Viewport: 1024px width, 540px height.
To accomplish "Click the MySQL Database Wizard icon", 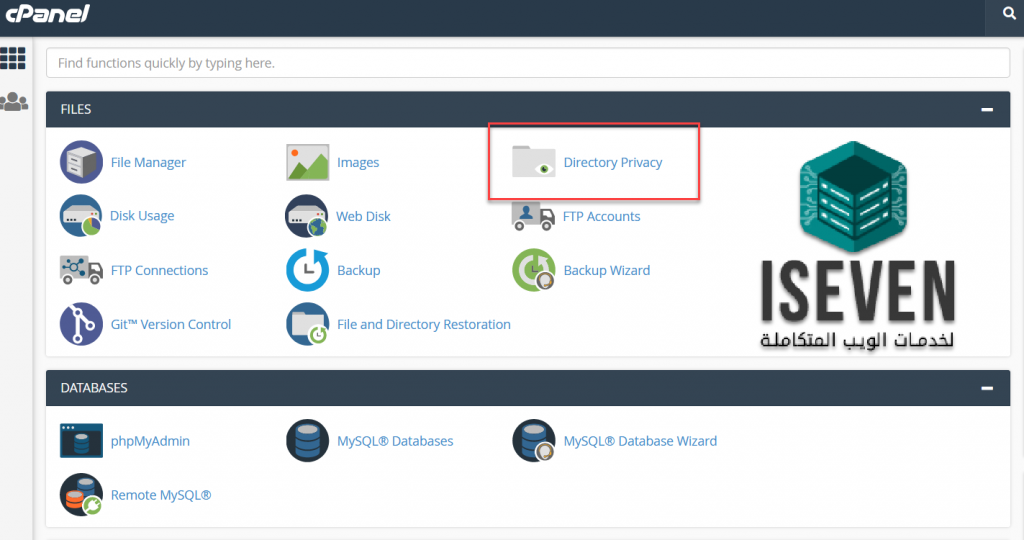I will click(x=534, y=441).
